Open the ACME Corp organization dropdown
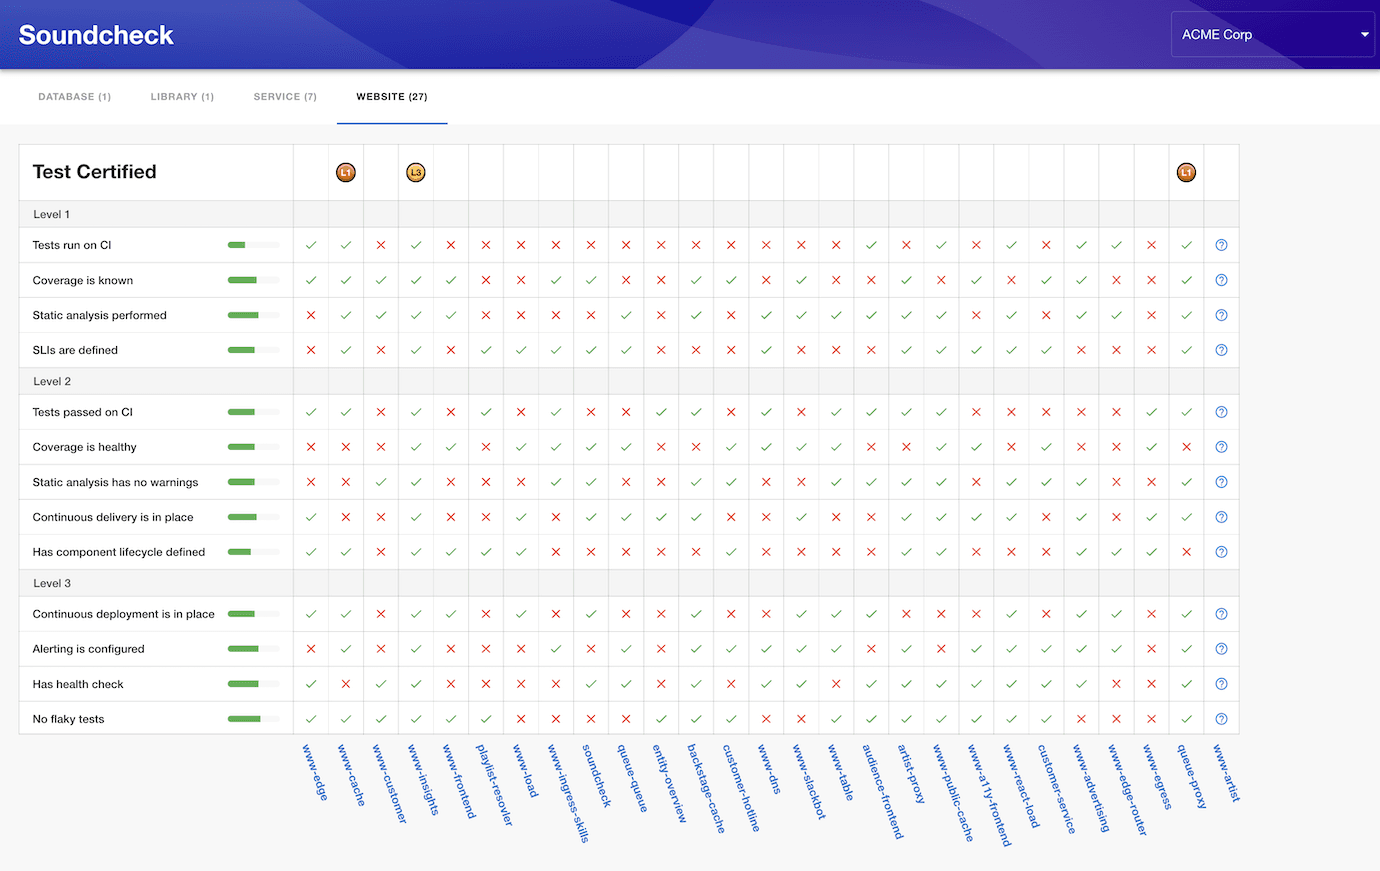This screenshot has height=871, width=1380. pyautogui.click(x=1273, y=35)
